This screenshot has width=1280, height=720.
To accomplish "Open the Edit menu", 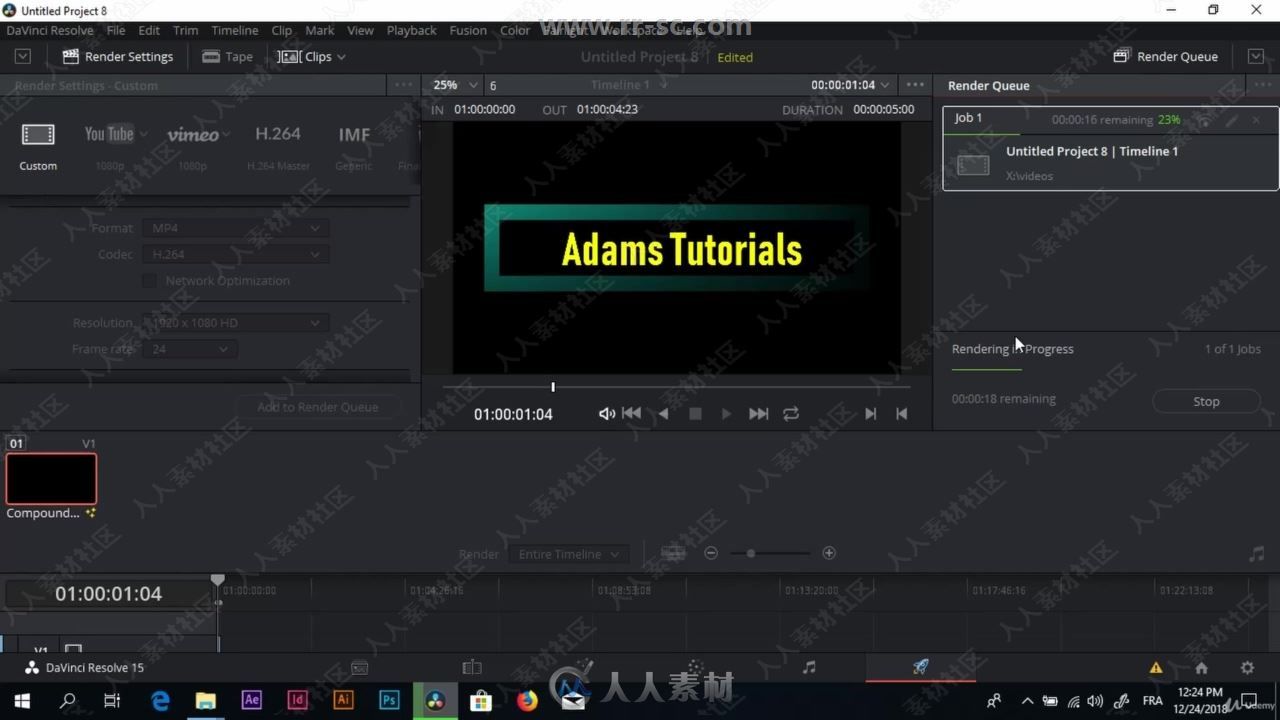I will tap(149, 30).
